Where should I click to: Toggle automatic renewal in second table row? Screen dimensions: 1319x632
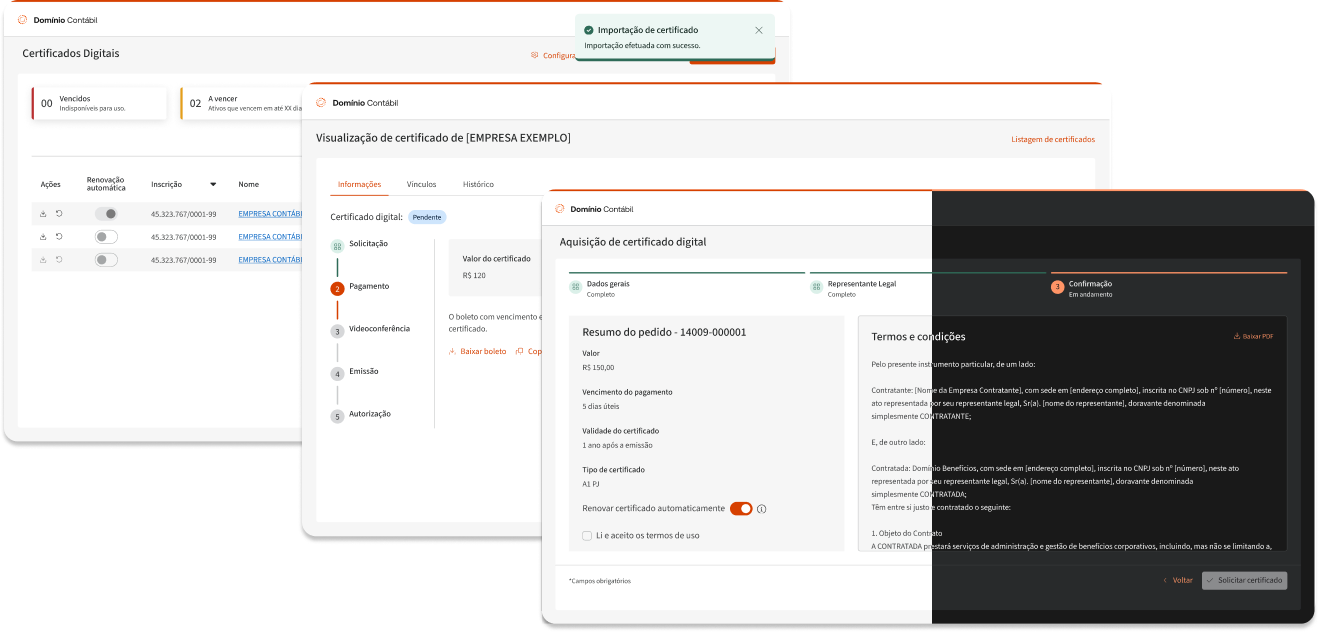pyautogui.click(x=106, y=236)
